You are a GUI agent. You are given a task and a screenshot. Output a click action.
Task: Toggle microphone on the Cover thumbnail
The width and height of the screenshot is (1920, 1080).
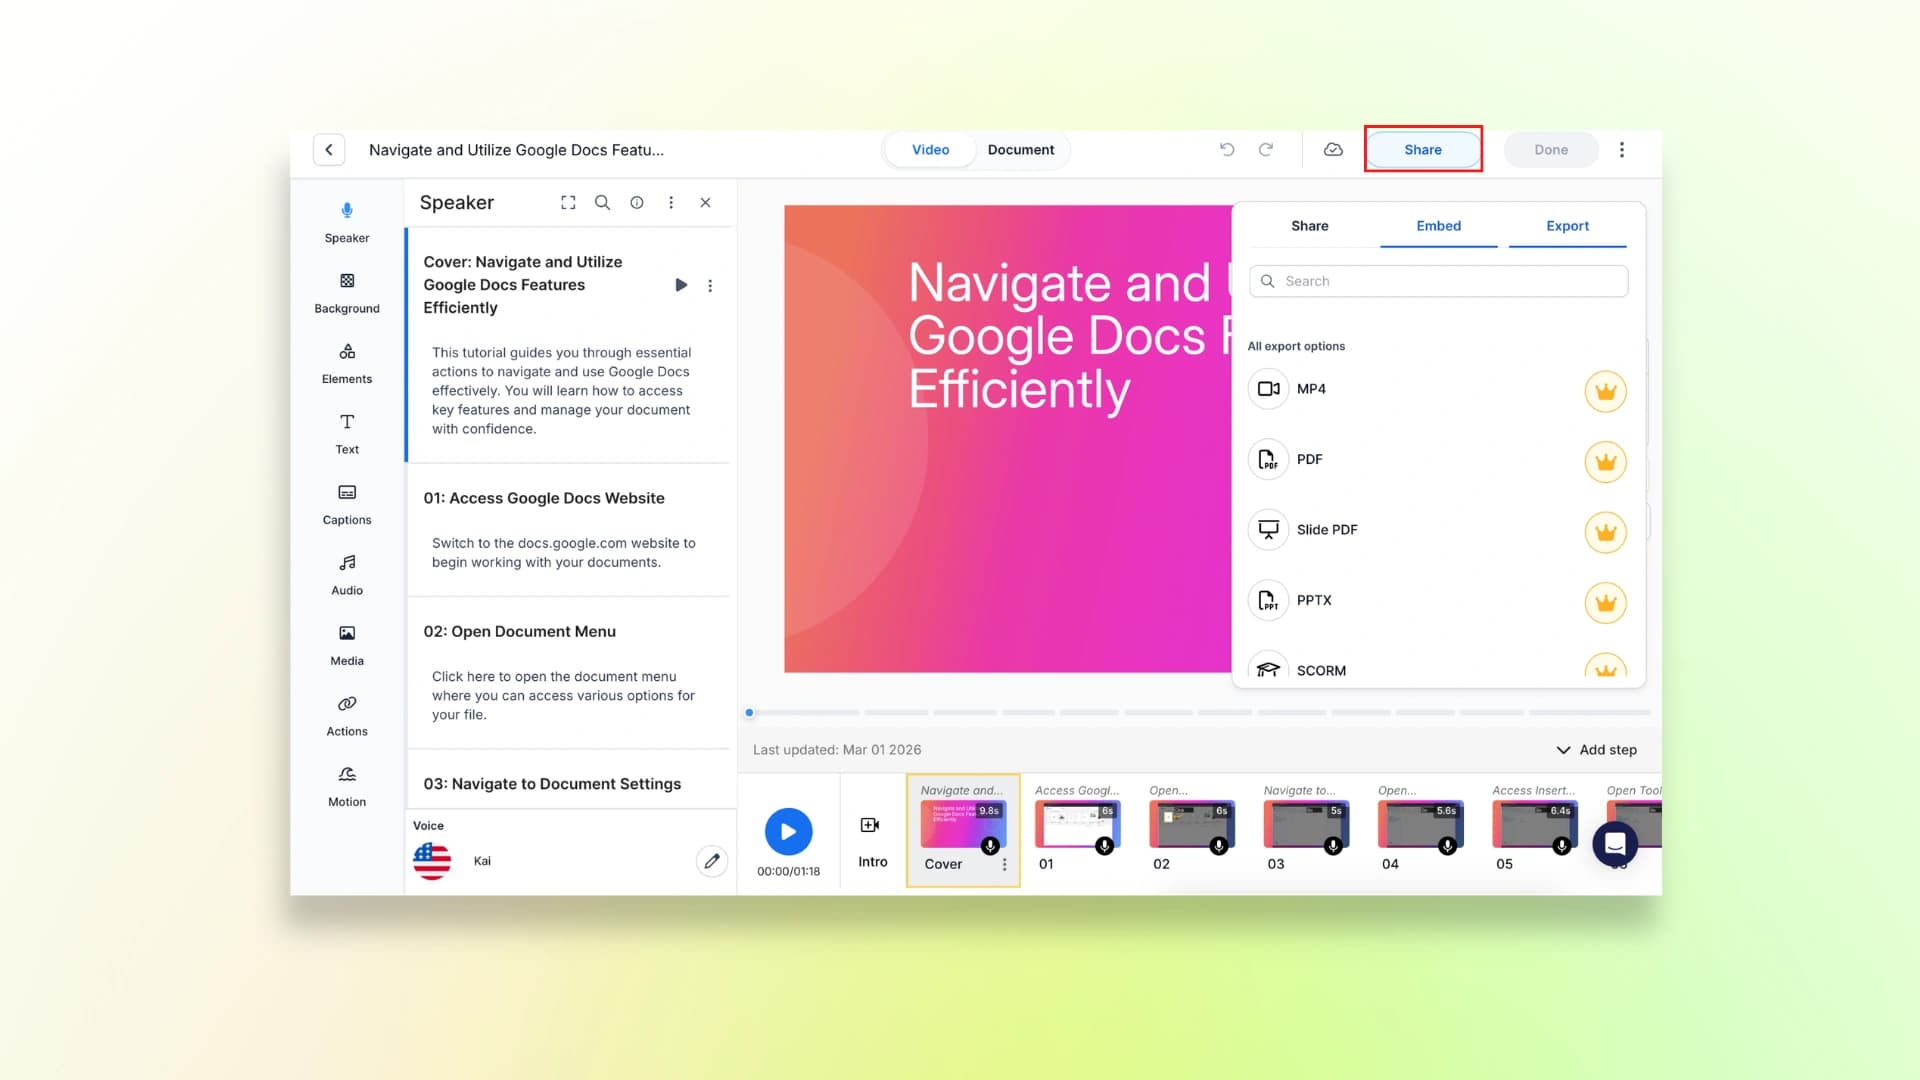[990, 846]
